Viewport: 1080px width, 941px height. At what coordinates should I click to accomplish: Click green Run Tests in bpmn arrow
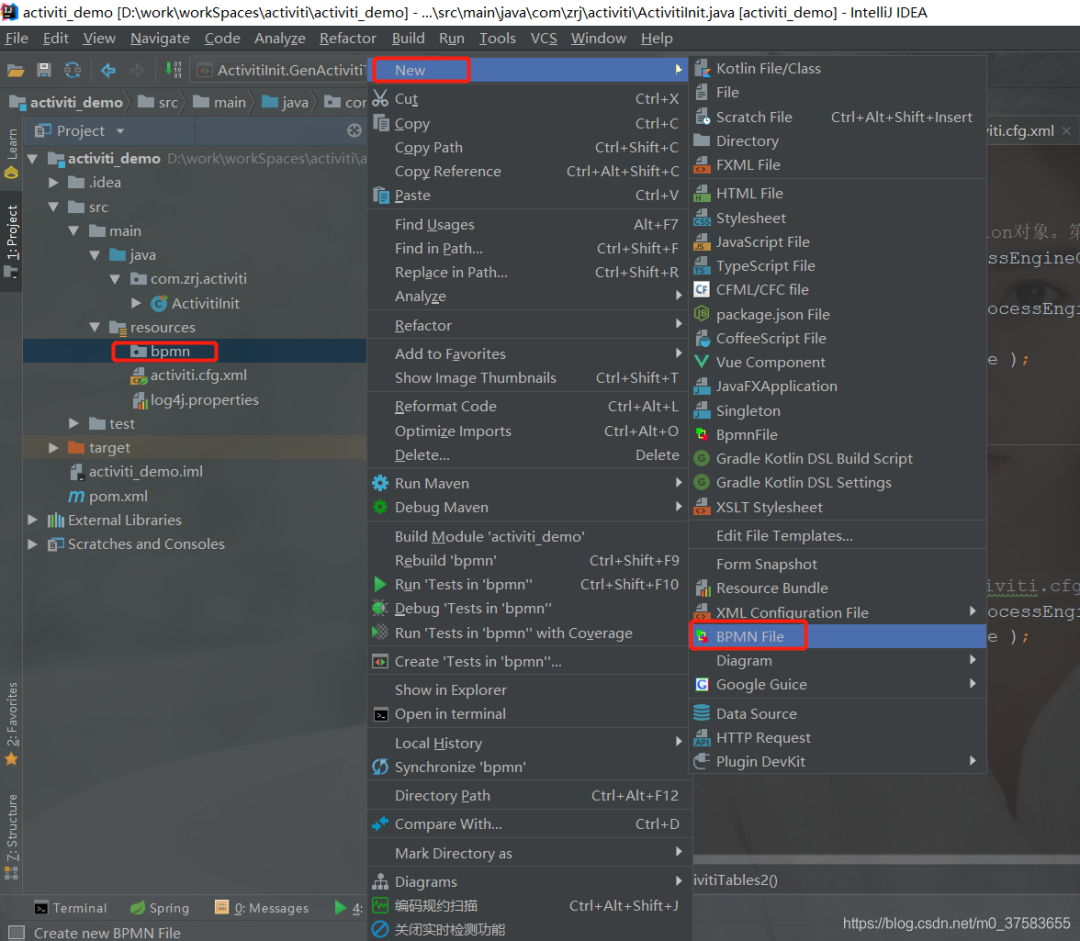point(380,584)
